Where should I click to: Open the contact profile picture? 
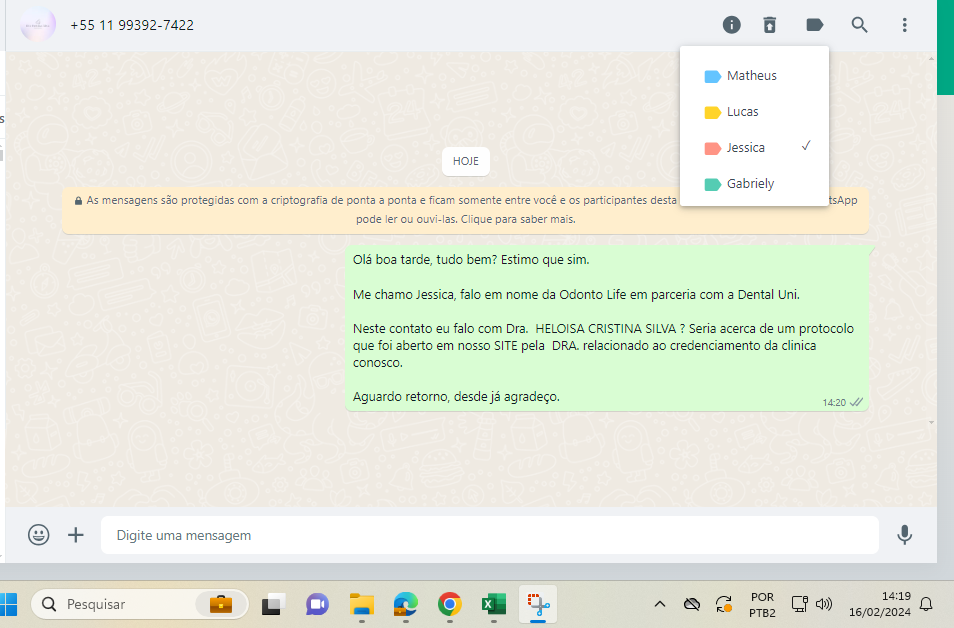38,25
